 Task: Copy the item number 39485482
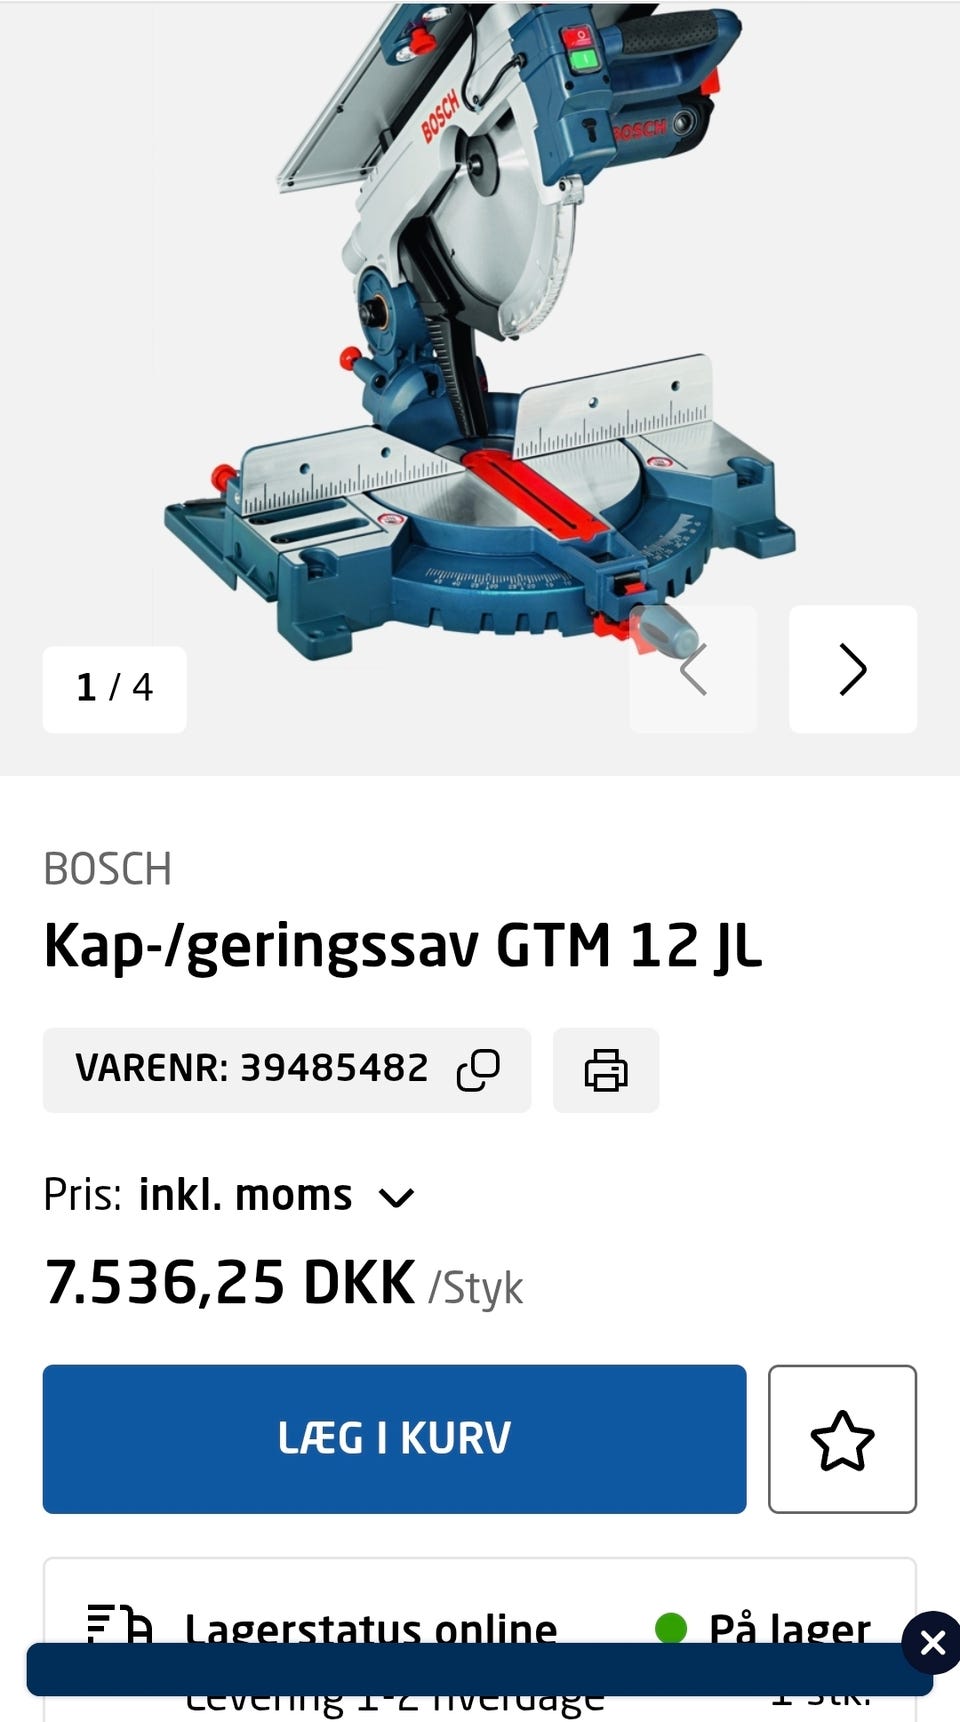(x=478, y=1070)
